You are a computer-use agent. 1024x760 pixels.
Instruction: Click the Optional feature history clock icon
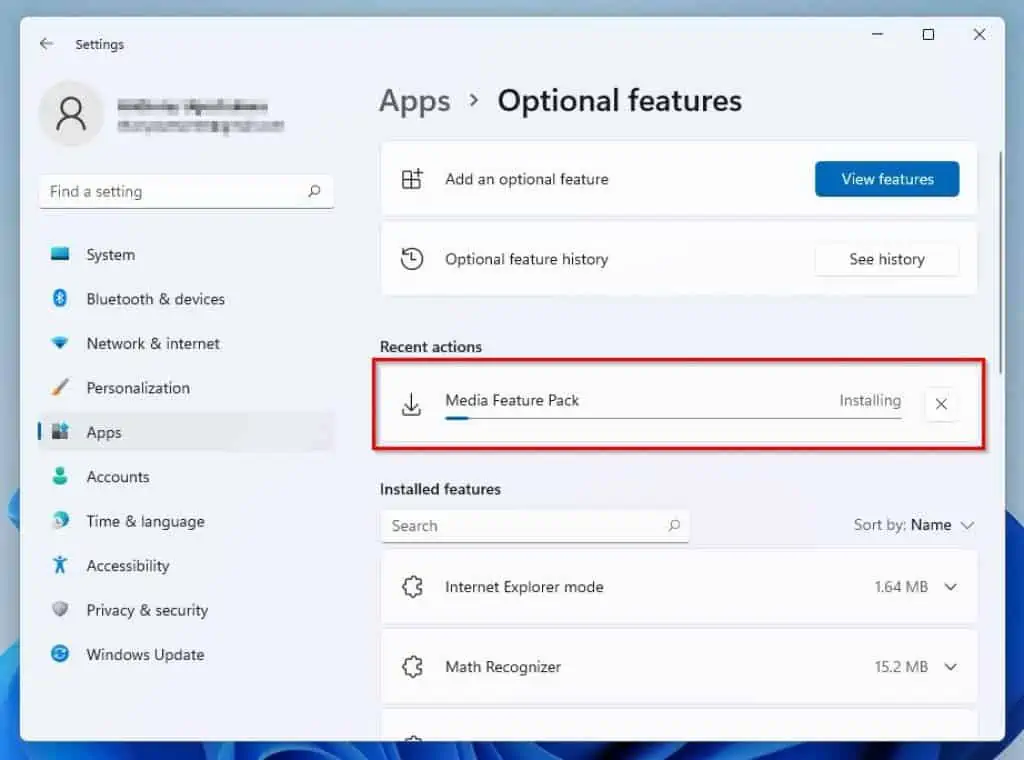click(x=412, y=259)
